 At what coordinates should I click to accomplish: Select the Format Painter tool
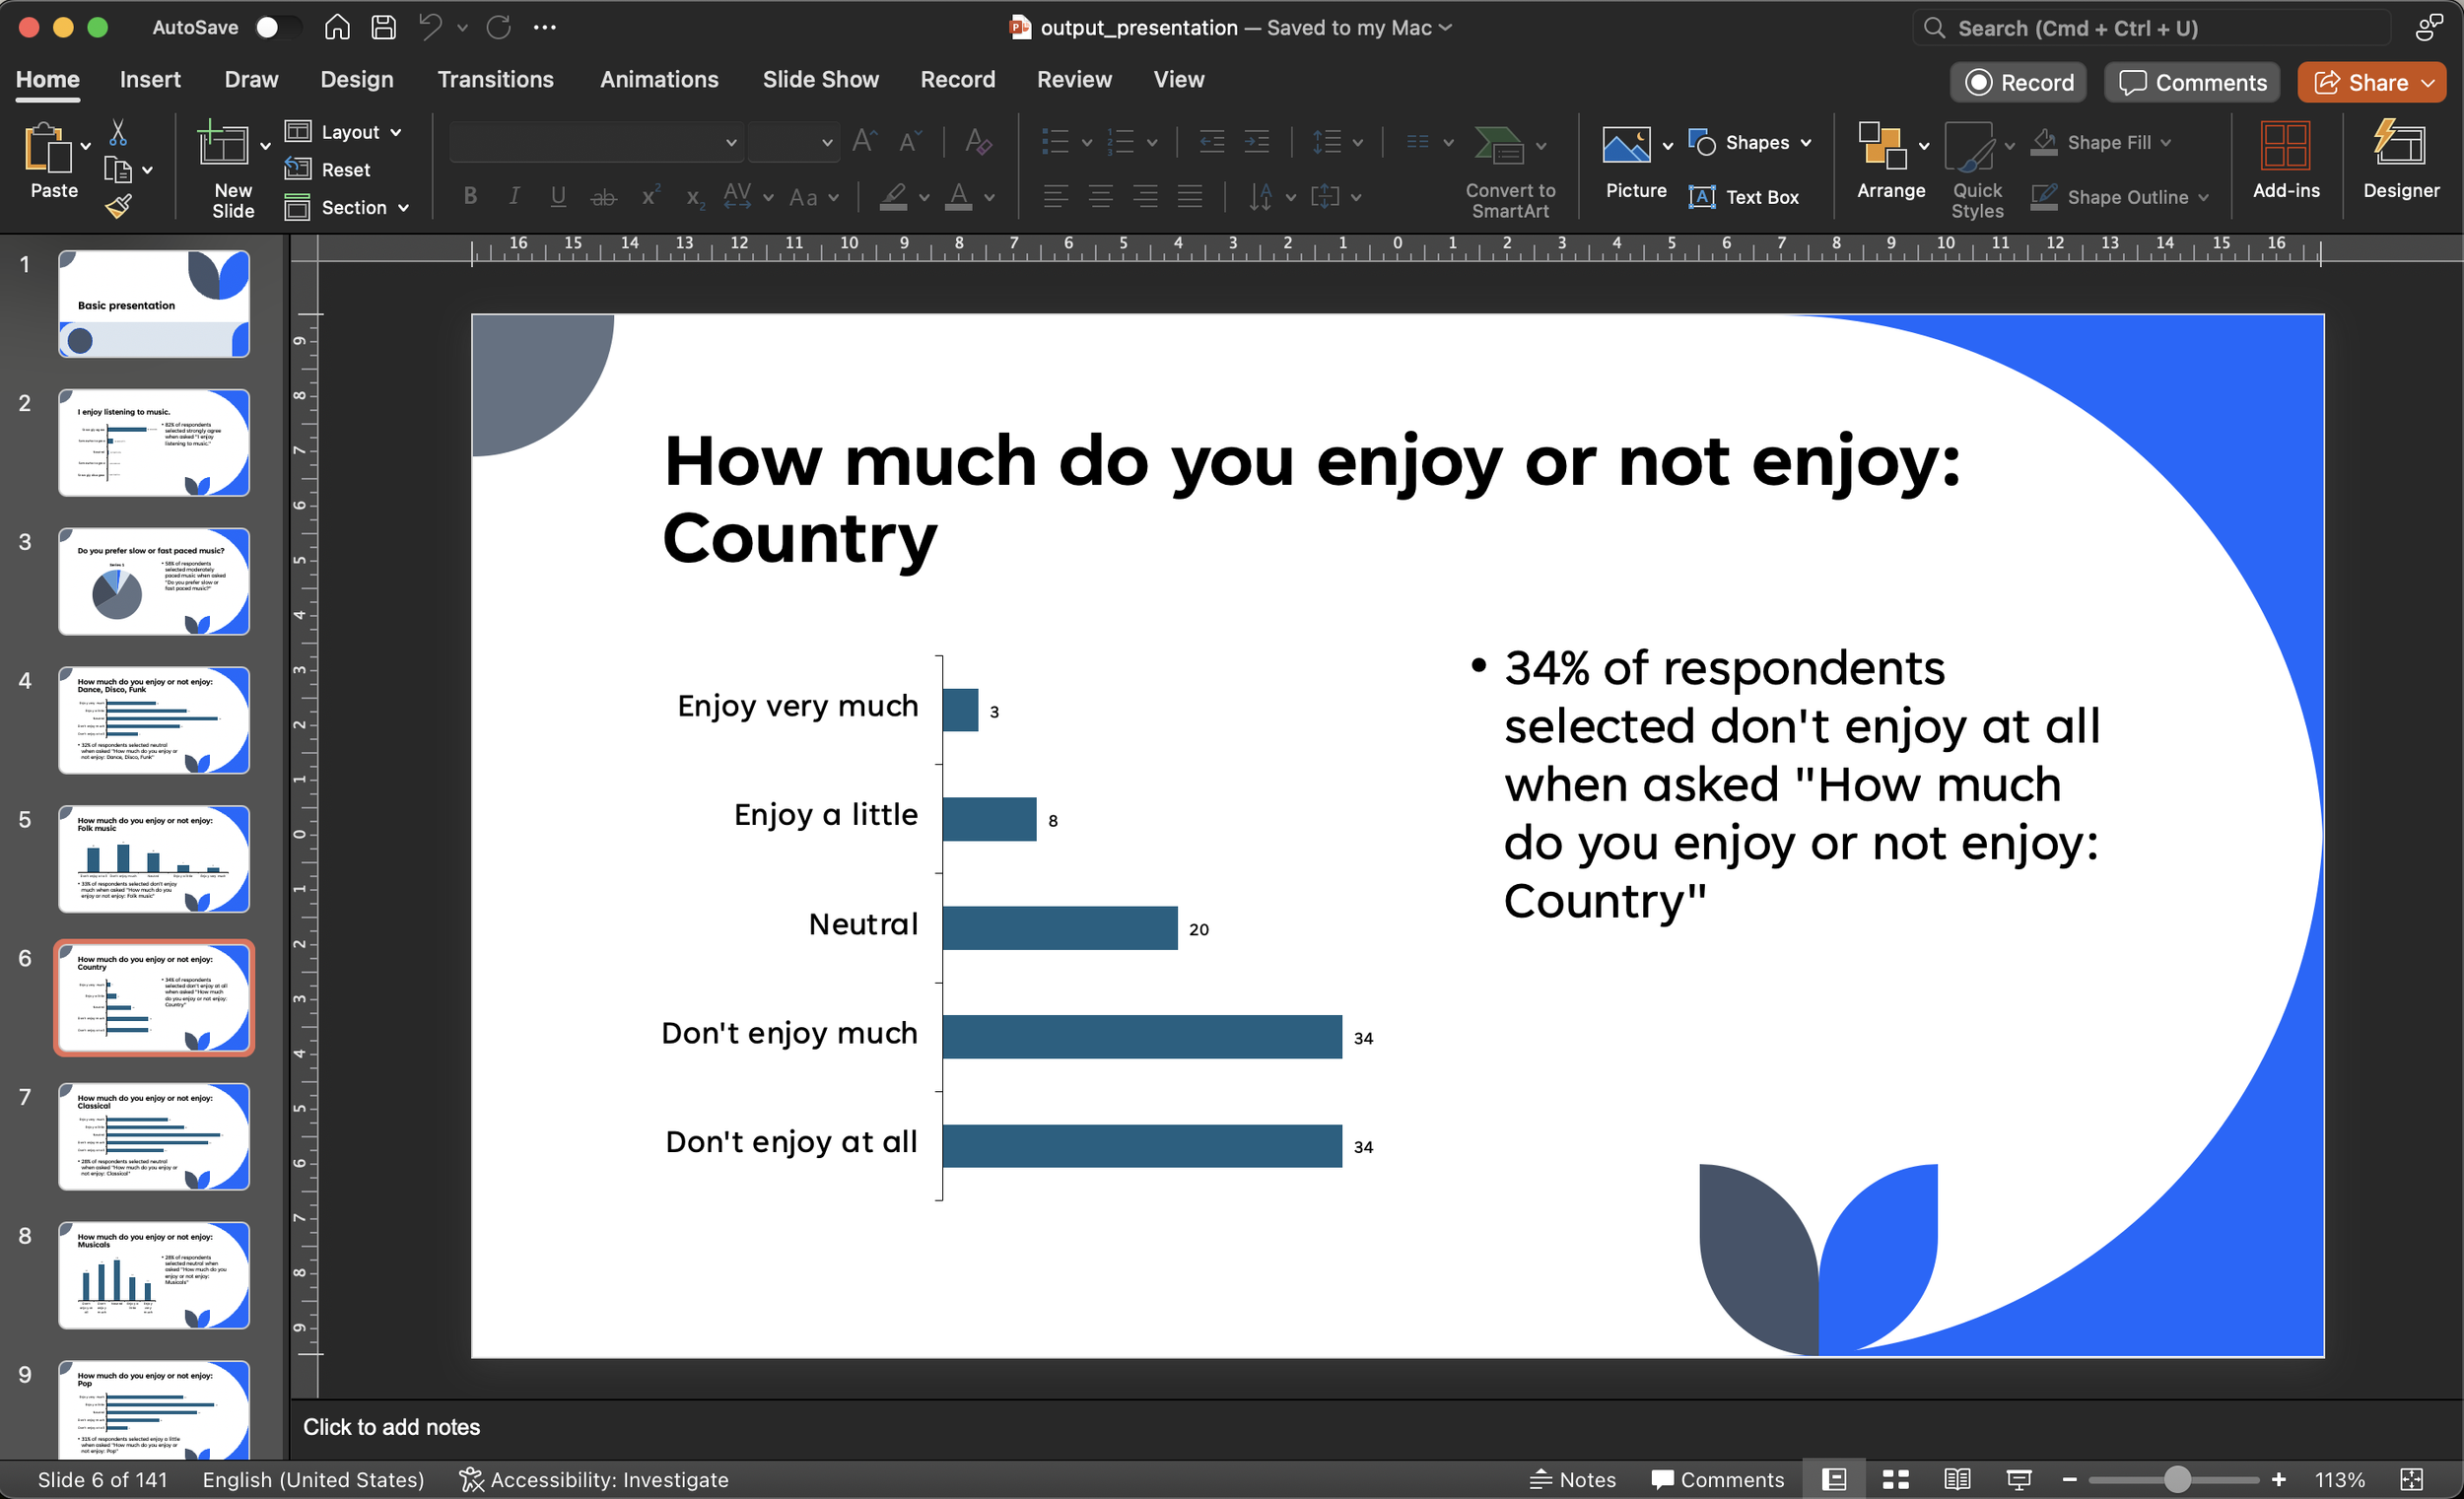[x=119, y=206]
